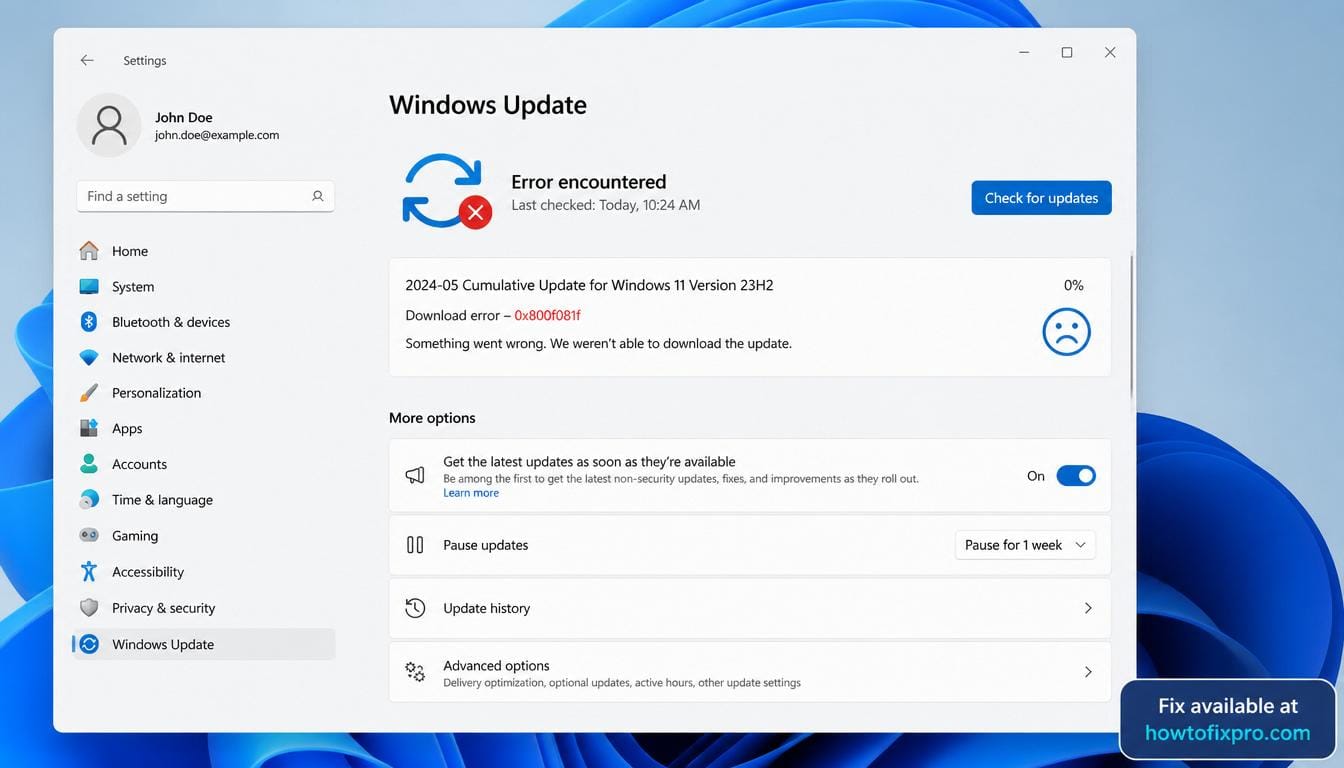Expand Update history with its chevron
1344x768 pixels.
pos(1088,608)
